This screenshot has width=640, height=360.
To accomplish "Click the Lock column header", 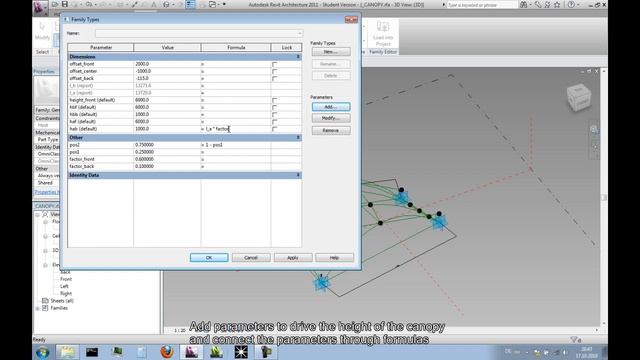I will (x=287, y=48).
